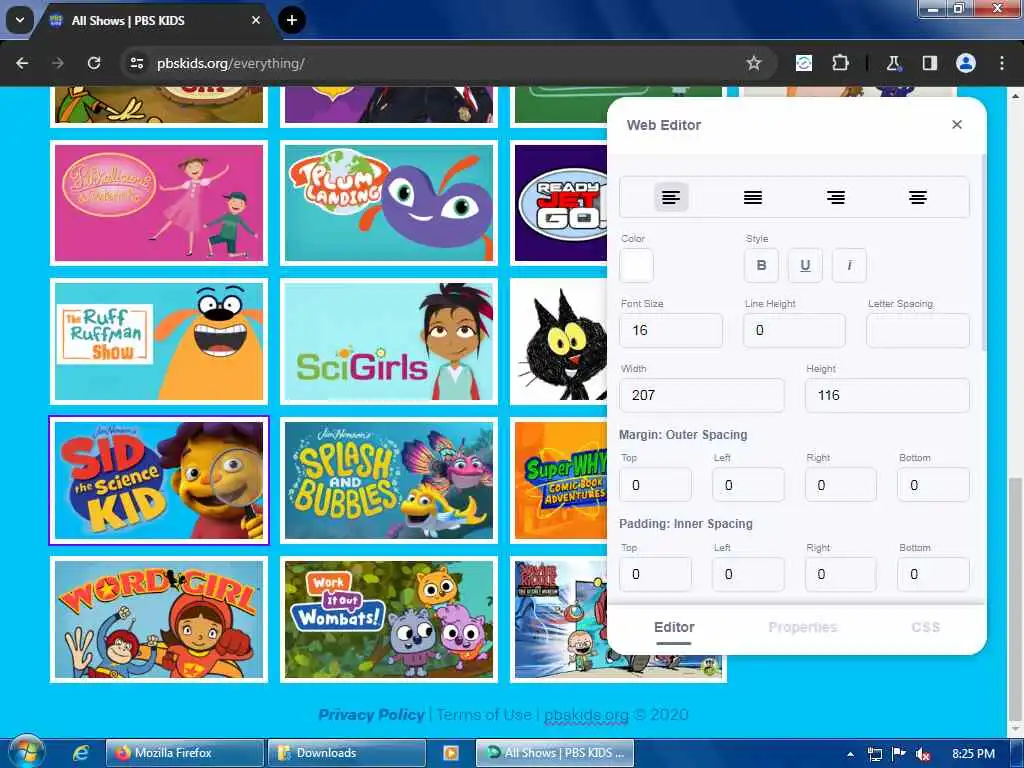Click the muted volume tray icon

(x=923, y=754)
